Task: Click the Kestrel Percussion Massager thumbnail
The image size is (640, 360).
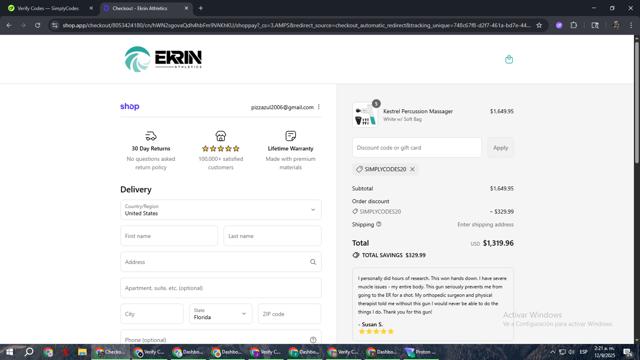Action: click(365, 115)
